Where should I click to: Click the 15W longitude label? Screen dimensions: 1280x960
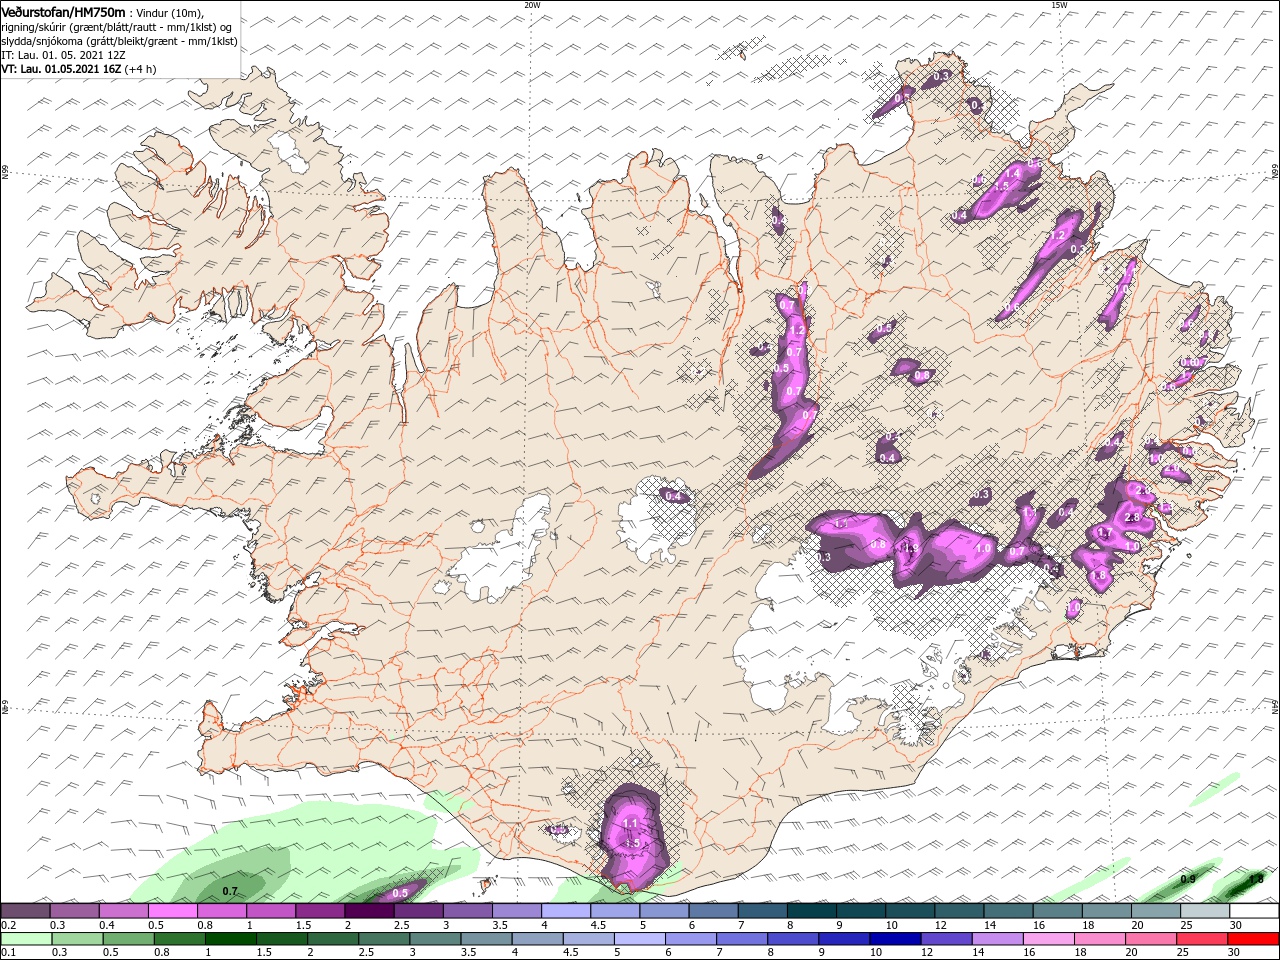pyautogui.click(x=1059, y=5)
